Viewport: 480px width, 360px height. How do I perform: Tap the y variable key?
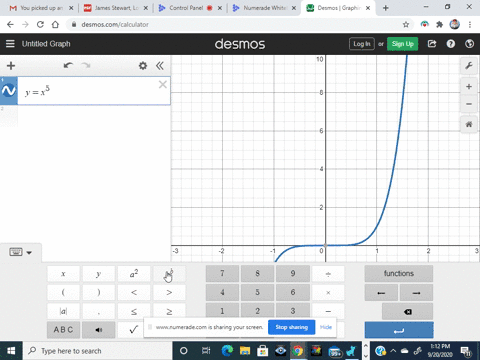98,274
